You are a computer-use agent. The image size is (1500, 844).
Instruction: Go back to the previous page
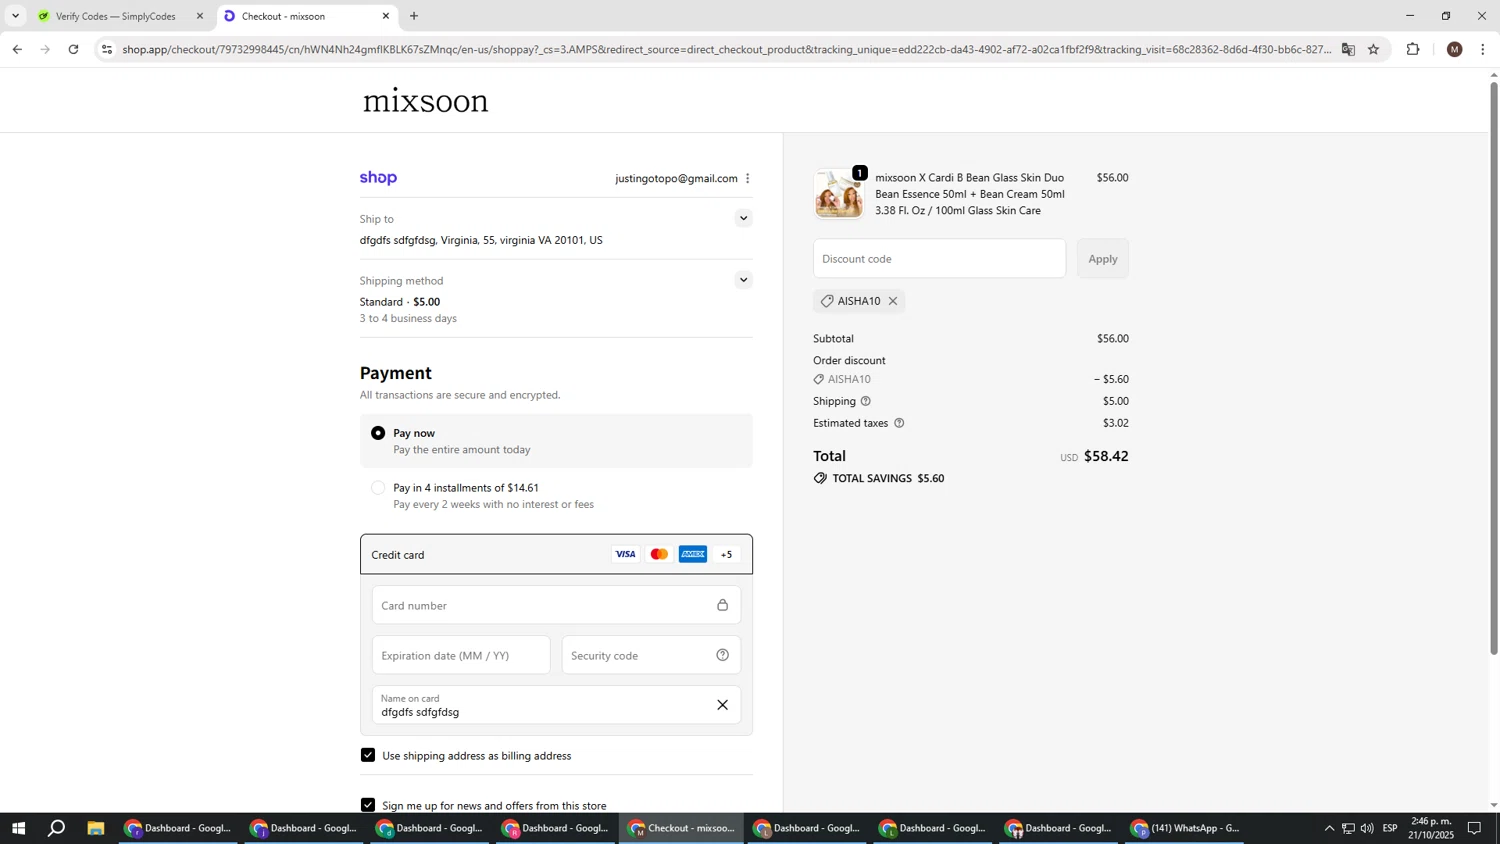(17, 49)
